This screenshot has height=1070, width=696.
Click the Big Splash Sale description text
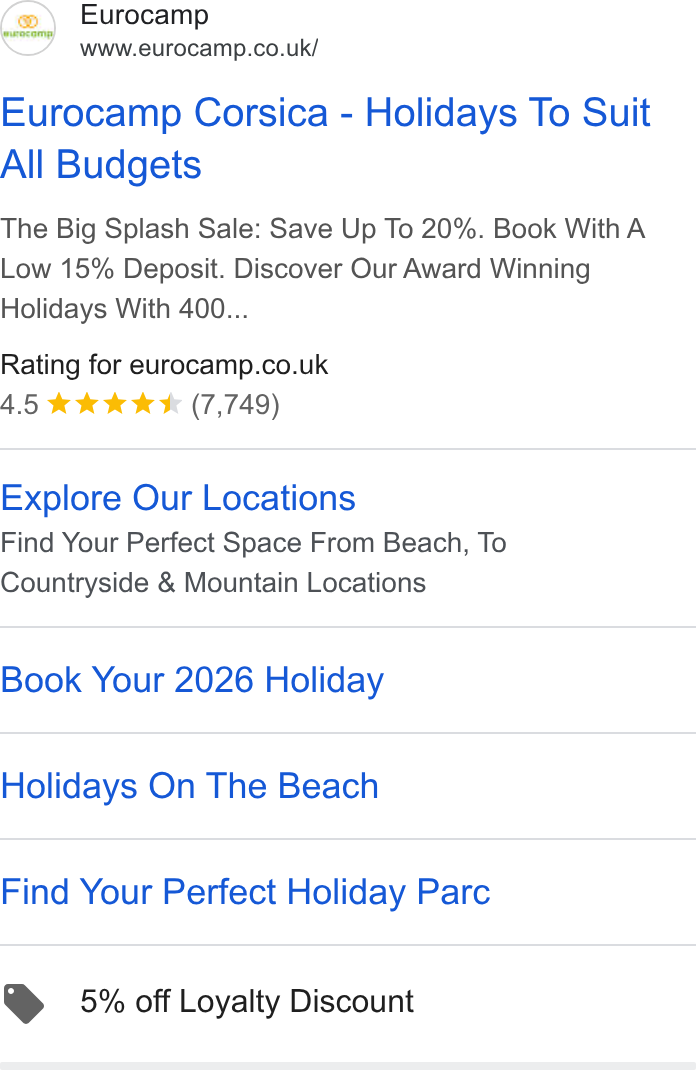323,268
